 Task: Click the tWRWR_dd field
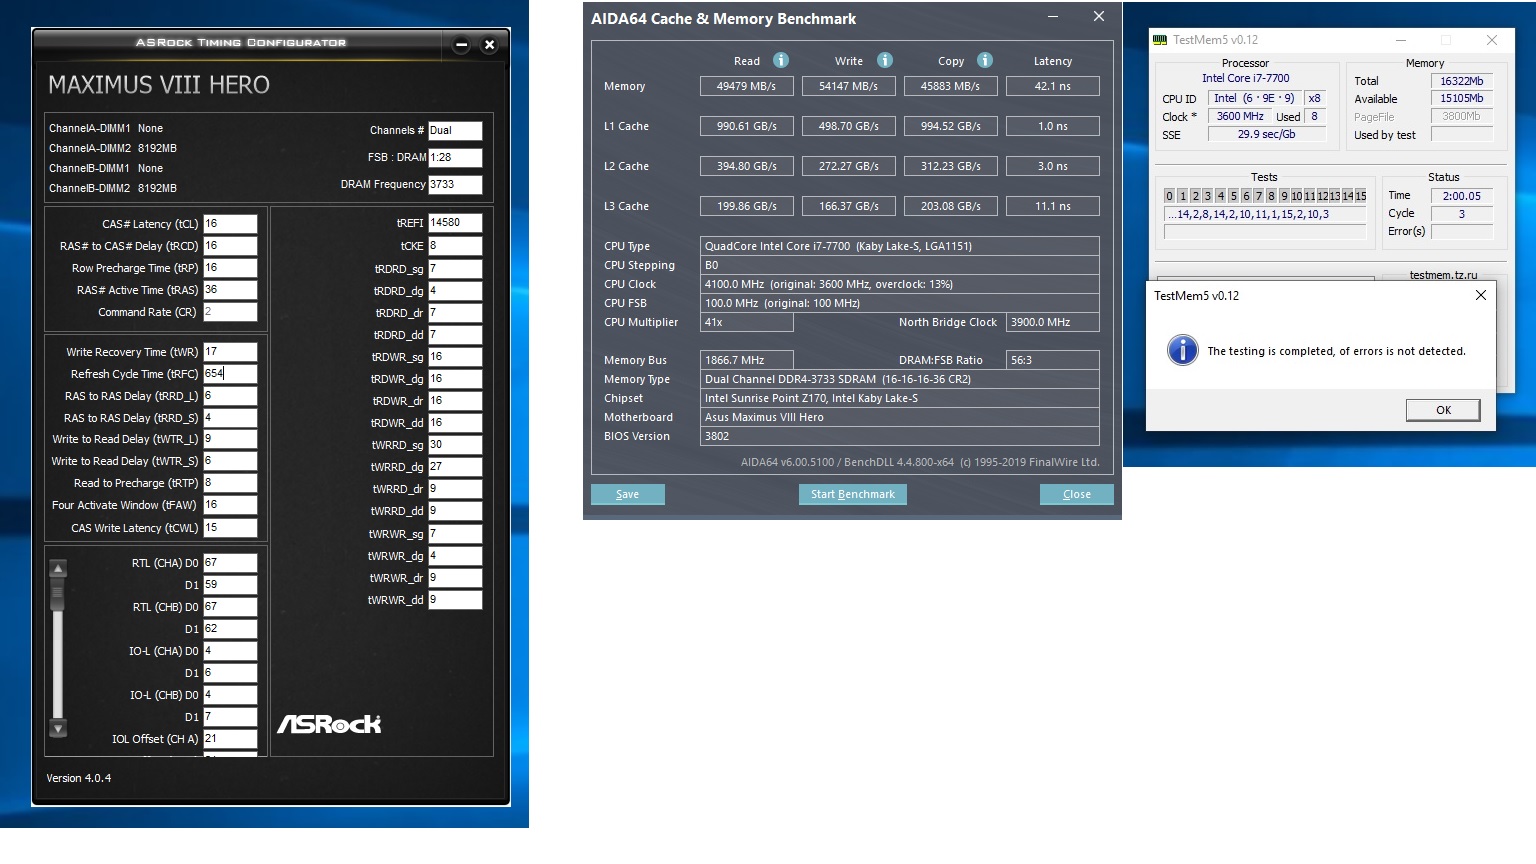(x=455, y=600)
